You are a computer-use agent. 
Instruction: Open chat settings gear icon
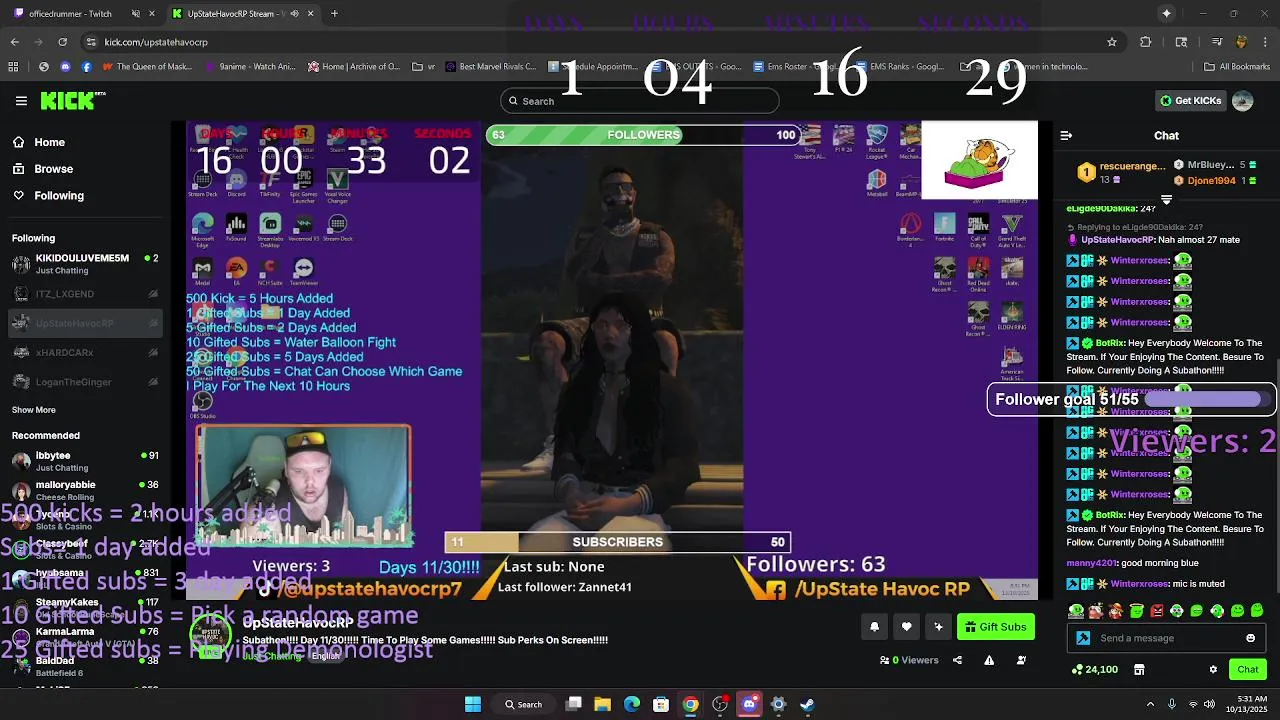[1213, 670]
